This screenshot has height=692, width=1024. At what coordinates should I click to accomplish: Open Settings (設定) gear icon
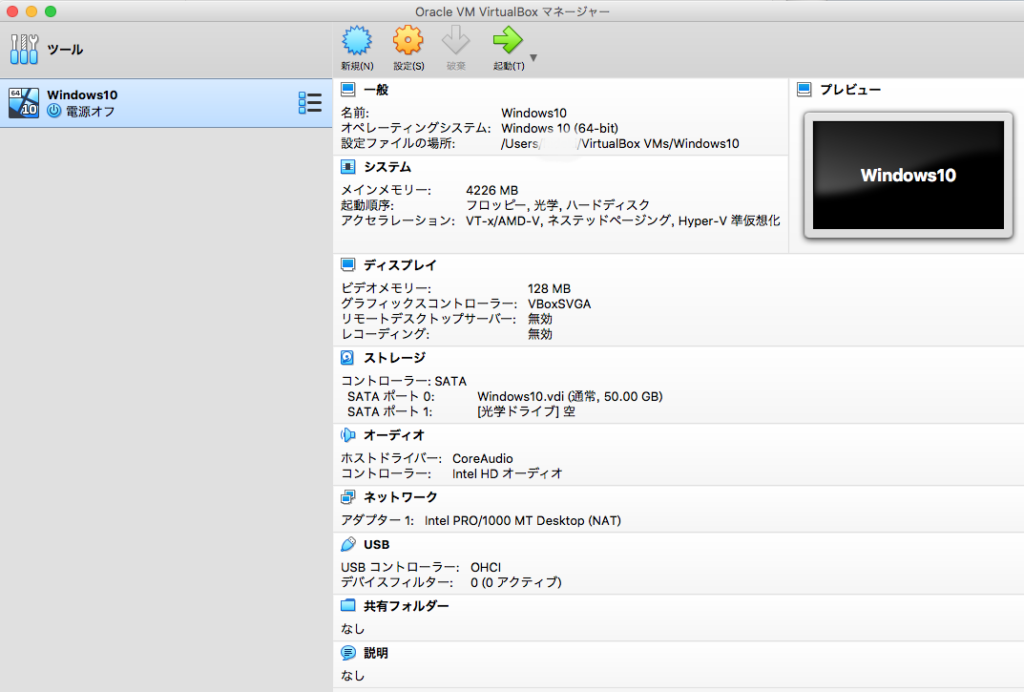[408, 40]
